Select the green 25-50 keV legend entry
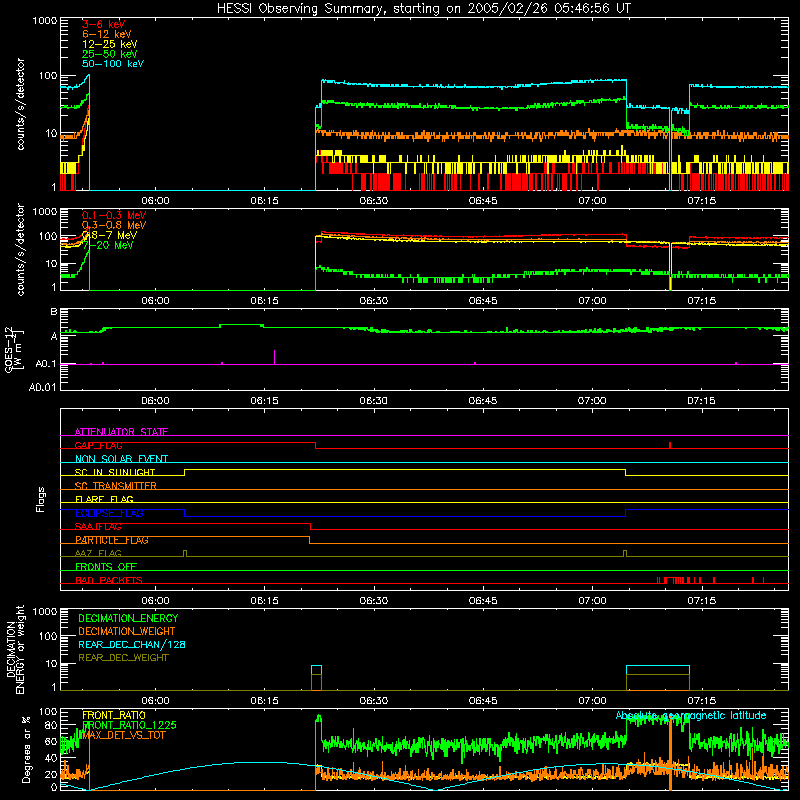The height and width of the screenshot is (800, 800). [109, 54]
